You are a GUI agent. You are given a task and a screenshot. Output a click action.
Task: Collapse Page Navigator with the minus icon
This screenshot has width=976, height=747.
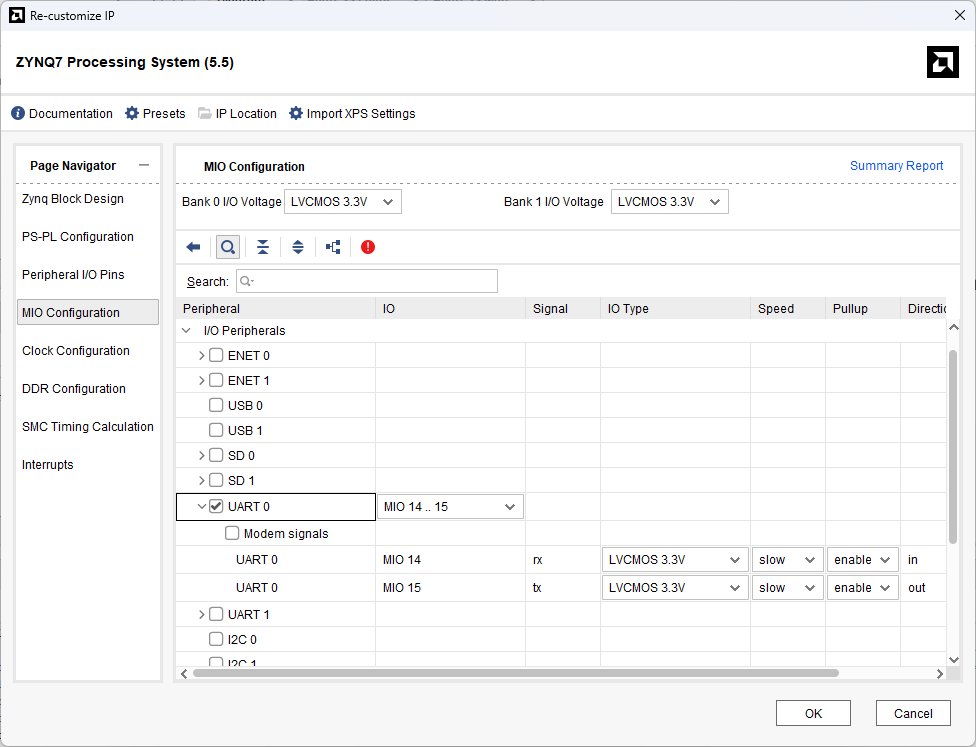point(144,165)
